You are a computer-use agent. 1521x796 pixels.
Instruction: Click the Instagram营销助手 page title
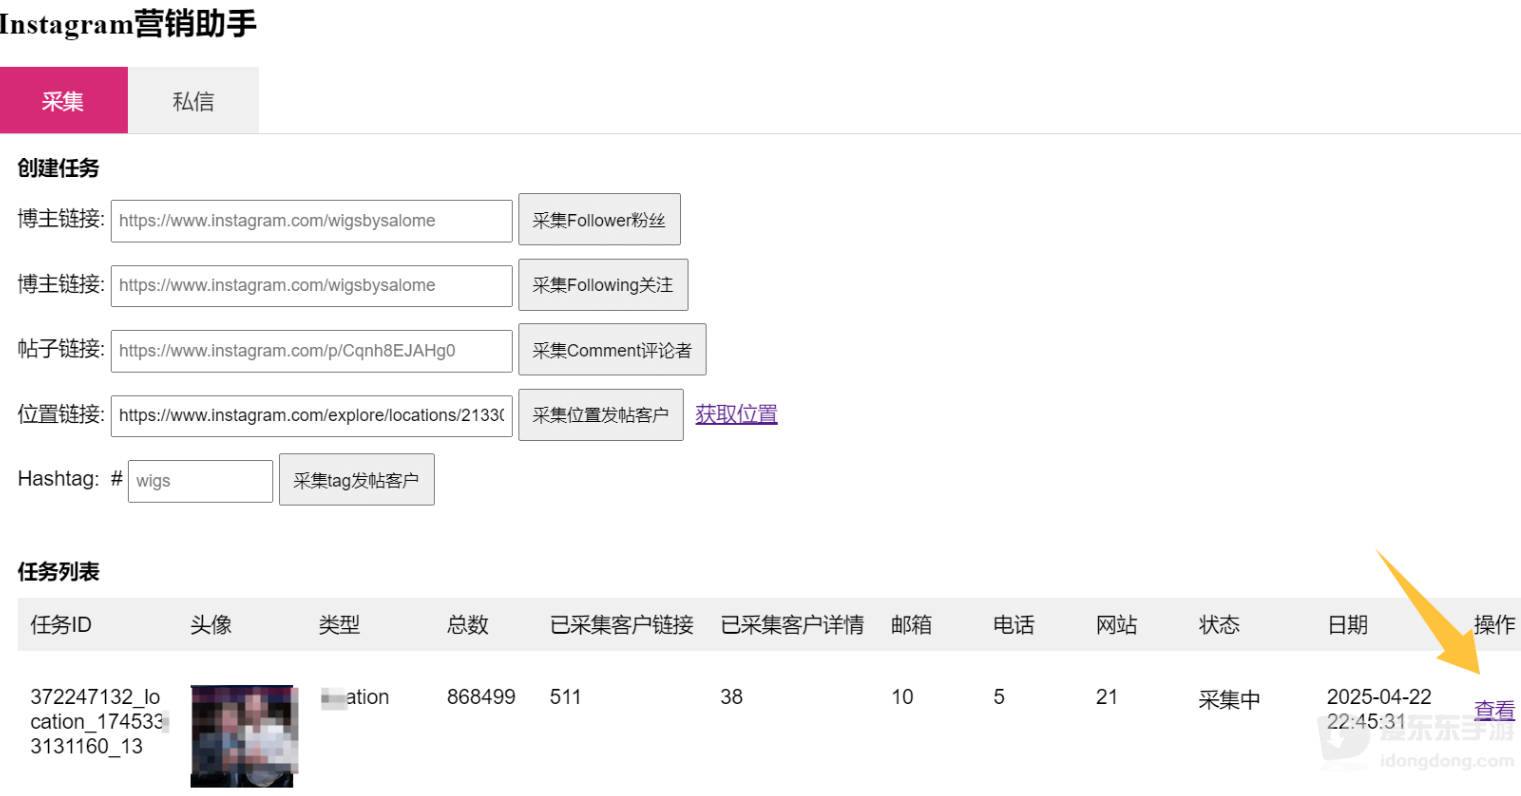pos(128,23)
